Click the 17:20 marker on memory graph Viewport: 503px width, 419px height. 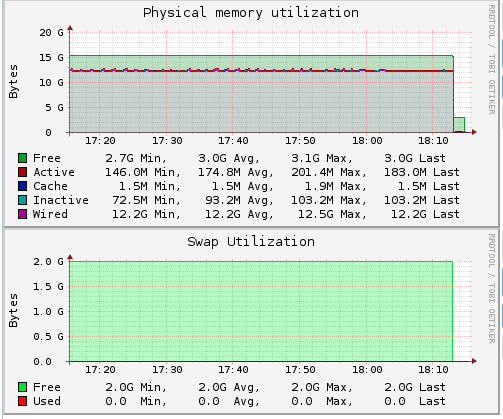coord(100,141)
